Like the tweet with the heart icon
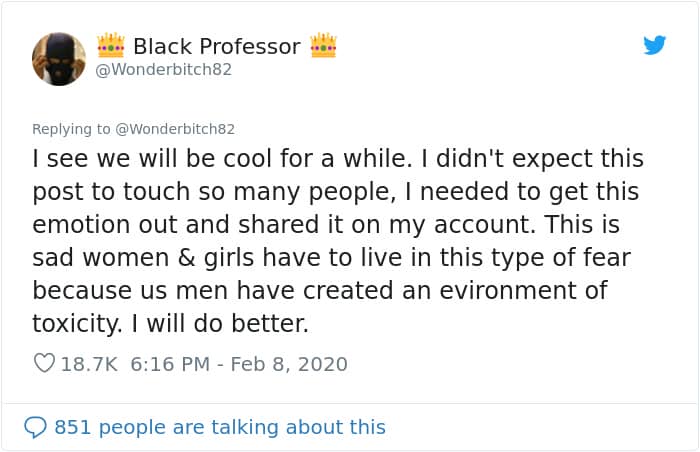The width and height of the screenshot is (700, 452). pyautogui.click(x=44, y=364)
